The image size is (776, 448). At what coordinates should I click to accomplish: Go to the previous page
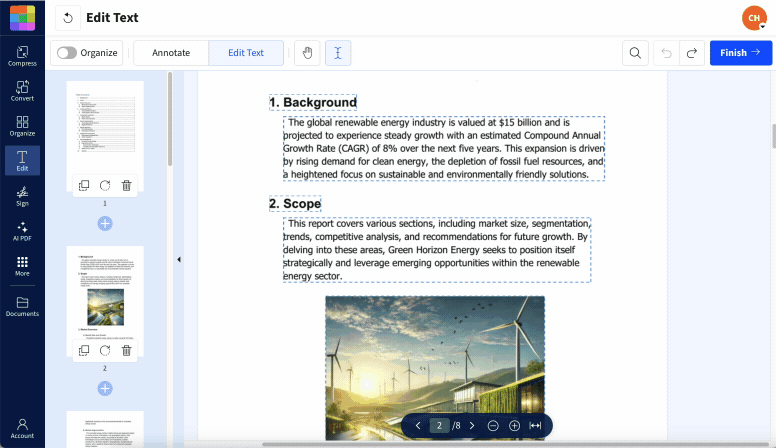pos(418,426)
